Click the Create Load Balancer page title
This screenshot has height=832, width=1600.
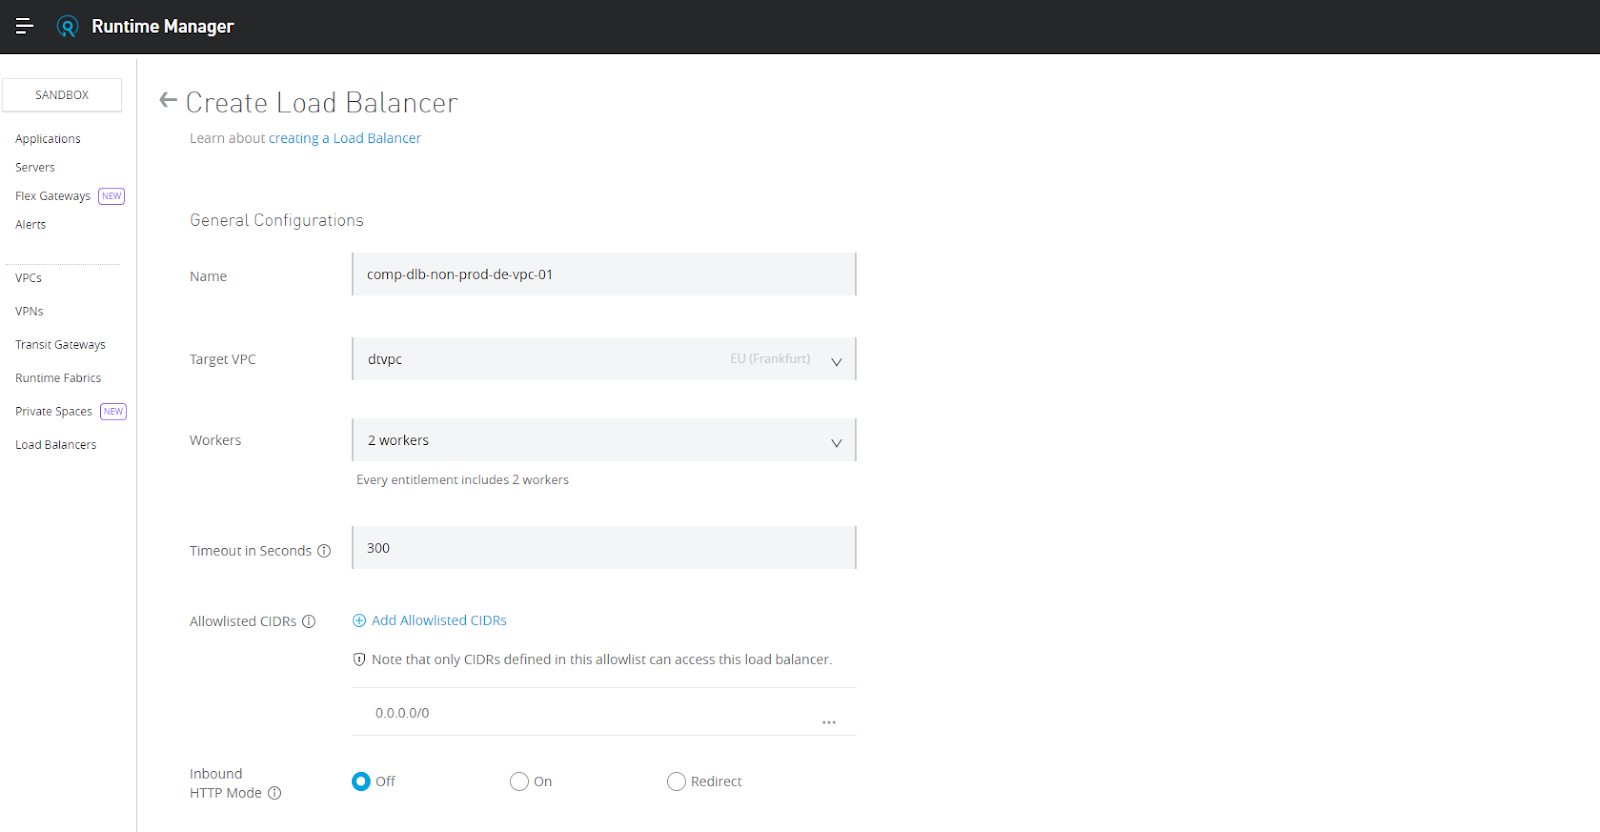[x=322, y=103]
